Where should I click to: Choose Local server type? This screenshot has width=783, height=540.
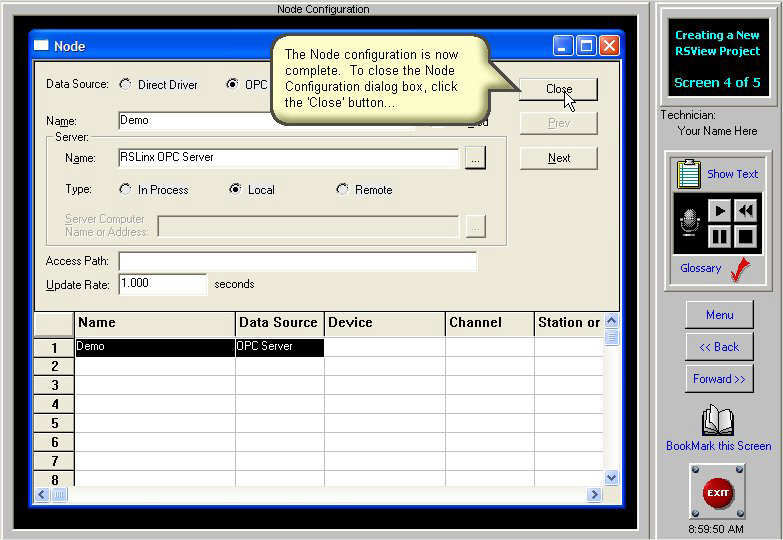pyautogui.click(x=235, y=189)
